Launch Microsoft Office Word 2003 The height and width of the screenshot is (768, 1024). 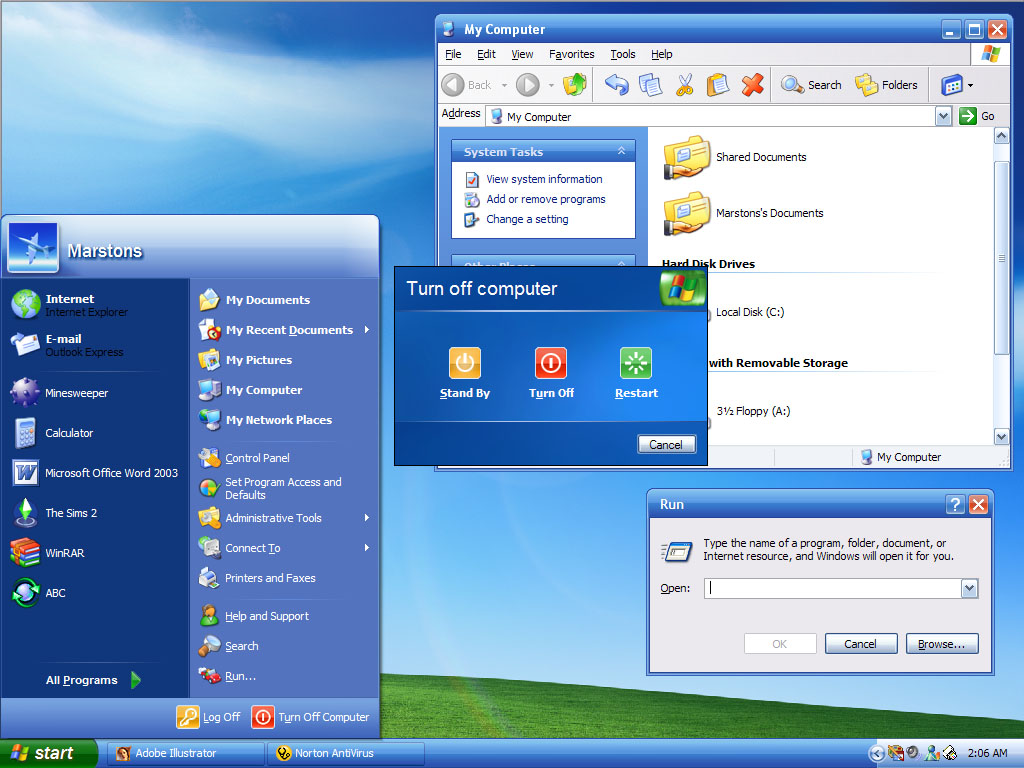click(95, 472)
